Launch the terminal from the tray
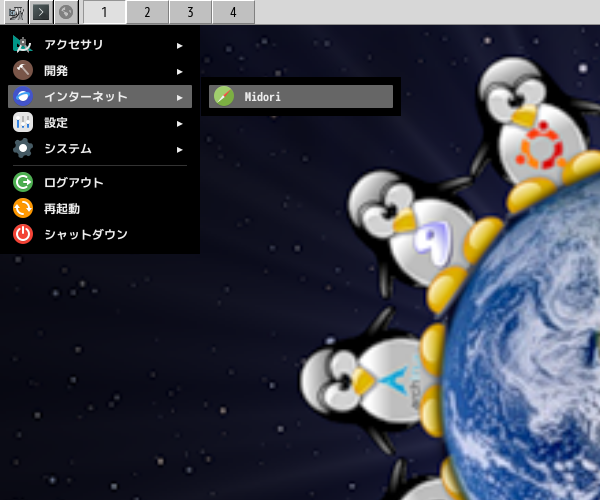Viewport: 600px width, 500px height. pyautogui.click(x=41, y=12)
